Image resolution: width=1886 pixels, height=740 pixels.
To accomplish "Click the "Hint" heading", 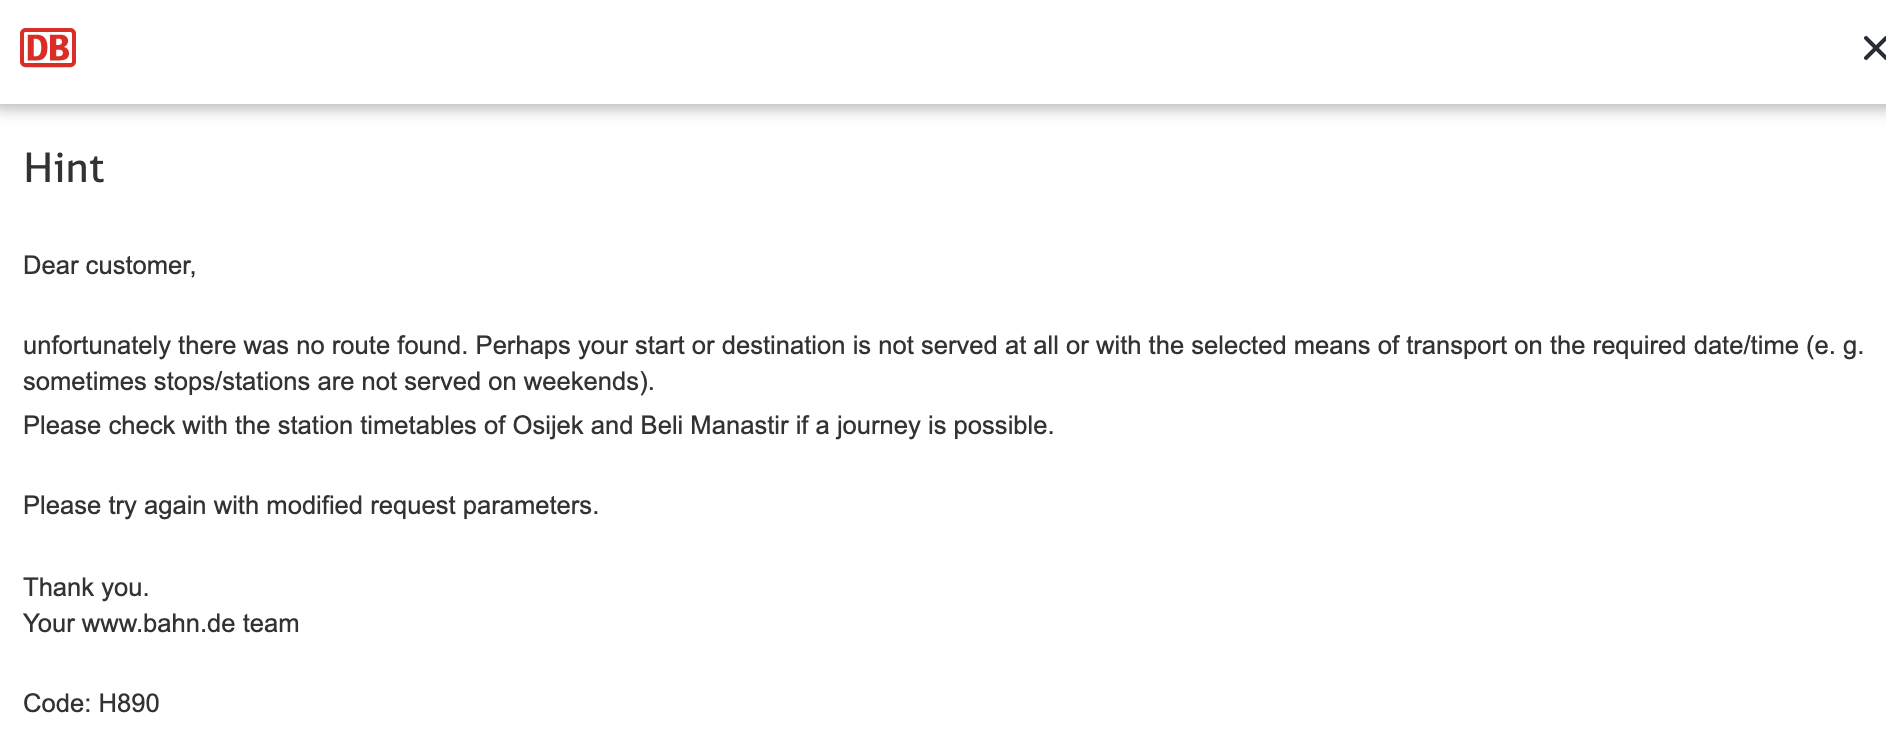I will (x=64, y=168).
